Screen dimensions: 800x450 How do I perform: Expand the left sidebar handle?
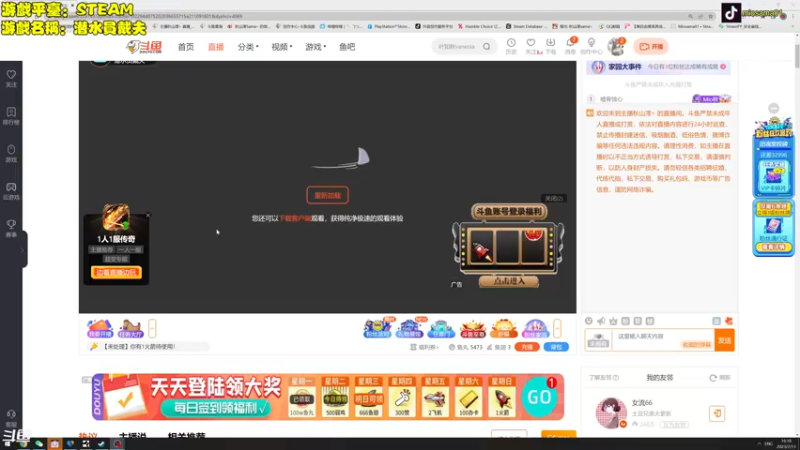click(x=23, y=249)
